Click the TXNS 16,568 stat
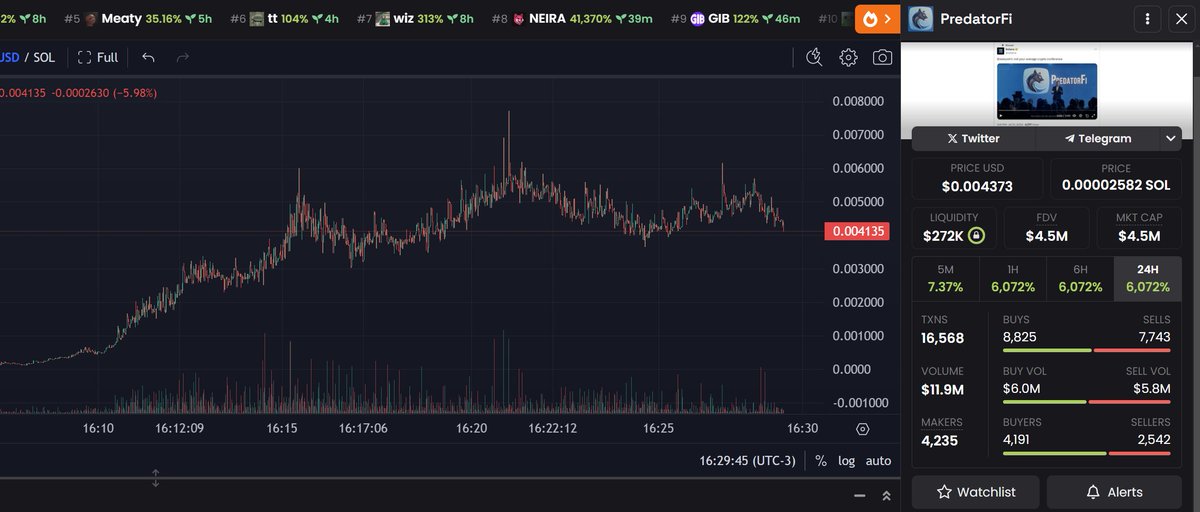The height and width of the screenshot is (512, 1200). (942, 329)
